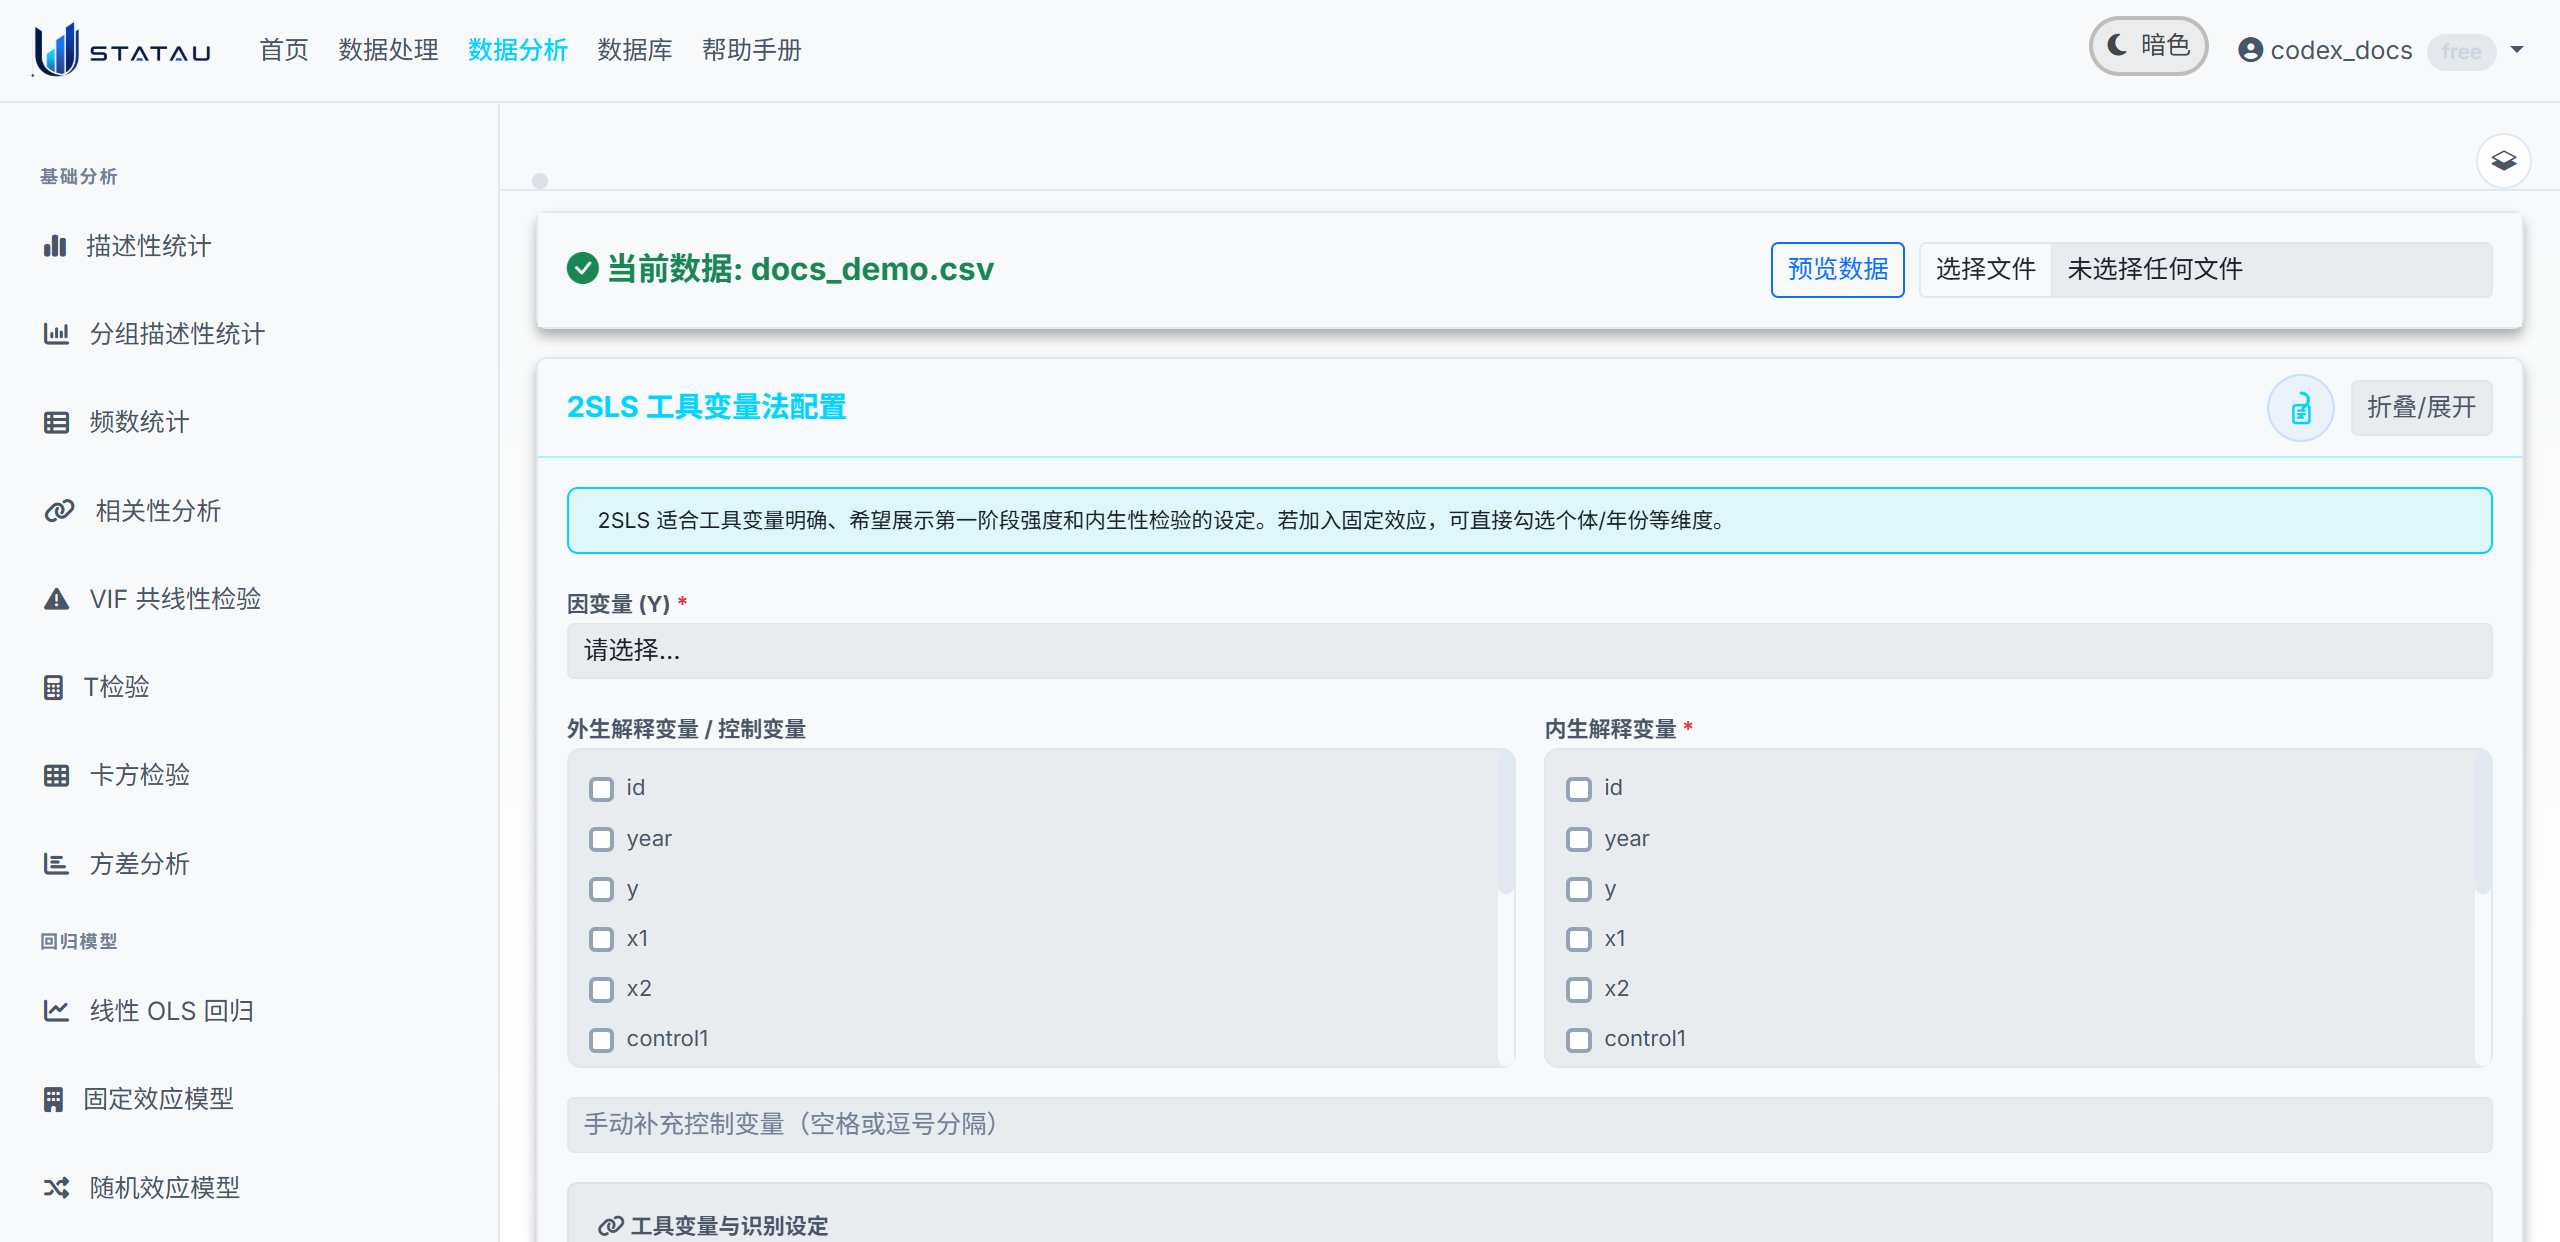Check year in 内生解释变量 list
2560x1242 pixels.
1579,839
